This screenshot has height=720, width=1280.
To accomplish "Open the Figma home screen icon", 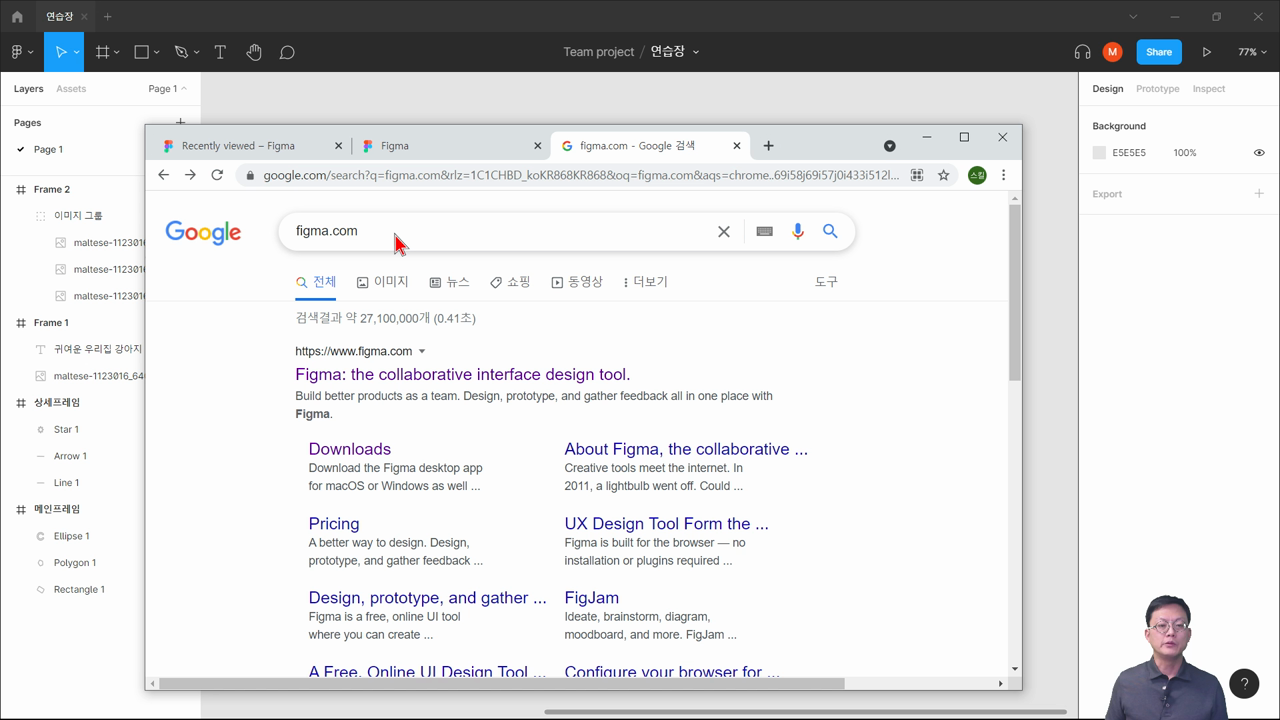I will pyautogui.click(x=17, y=16).
